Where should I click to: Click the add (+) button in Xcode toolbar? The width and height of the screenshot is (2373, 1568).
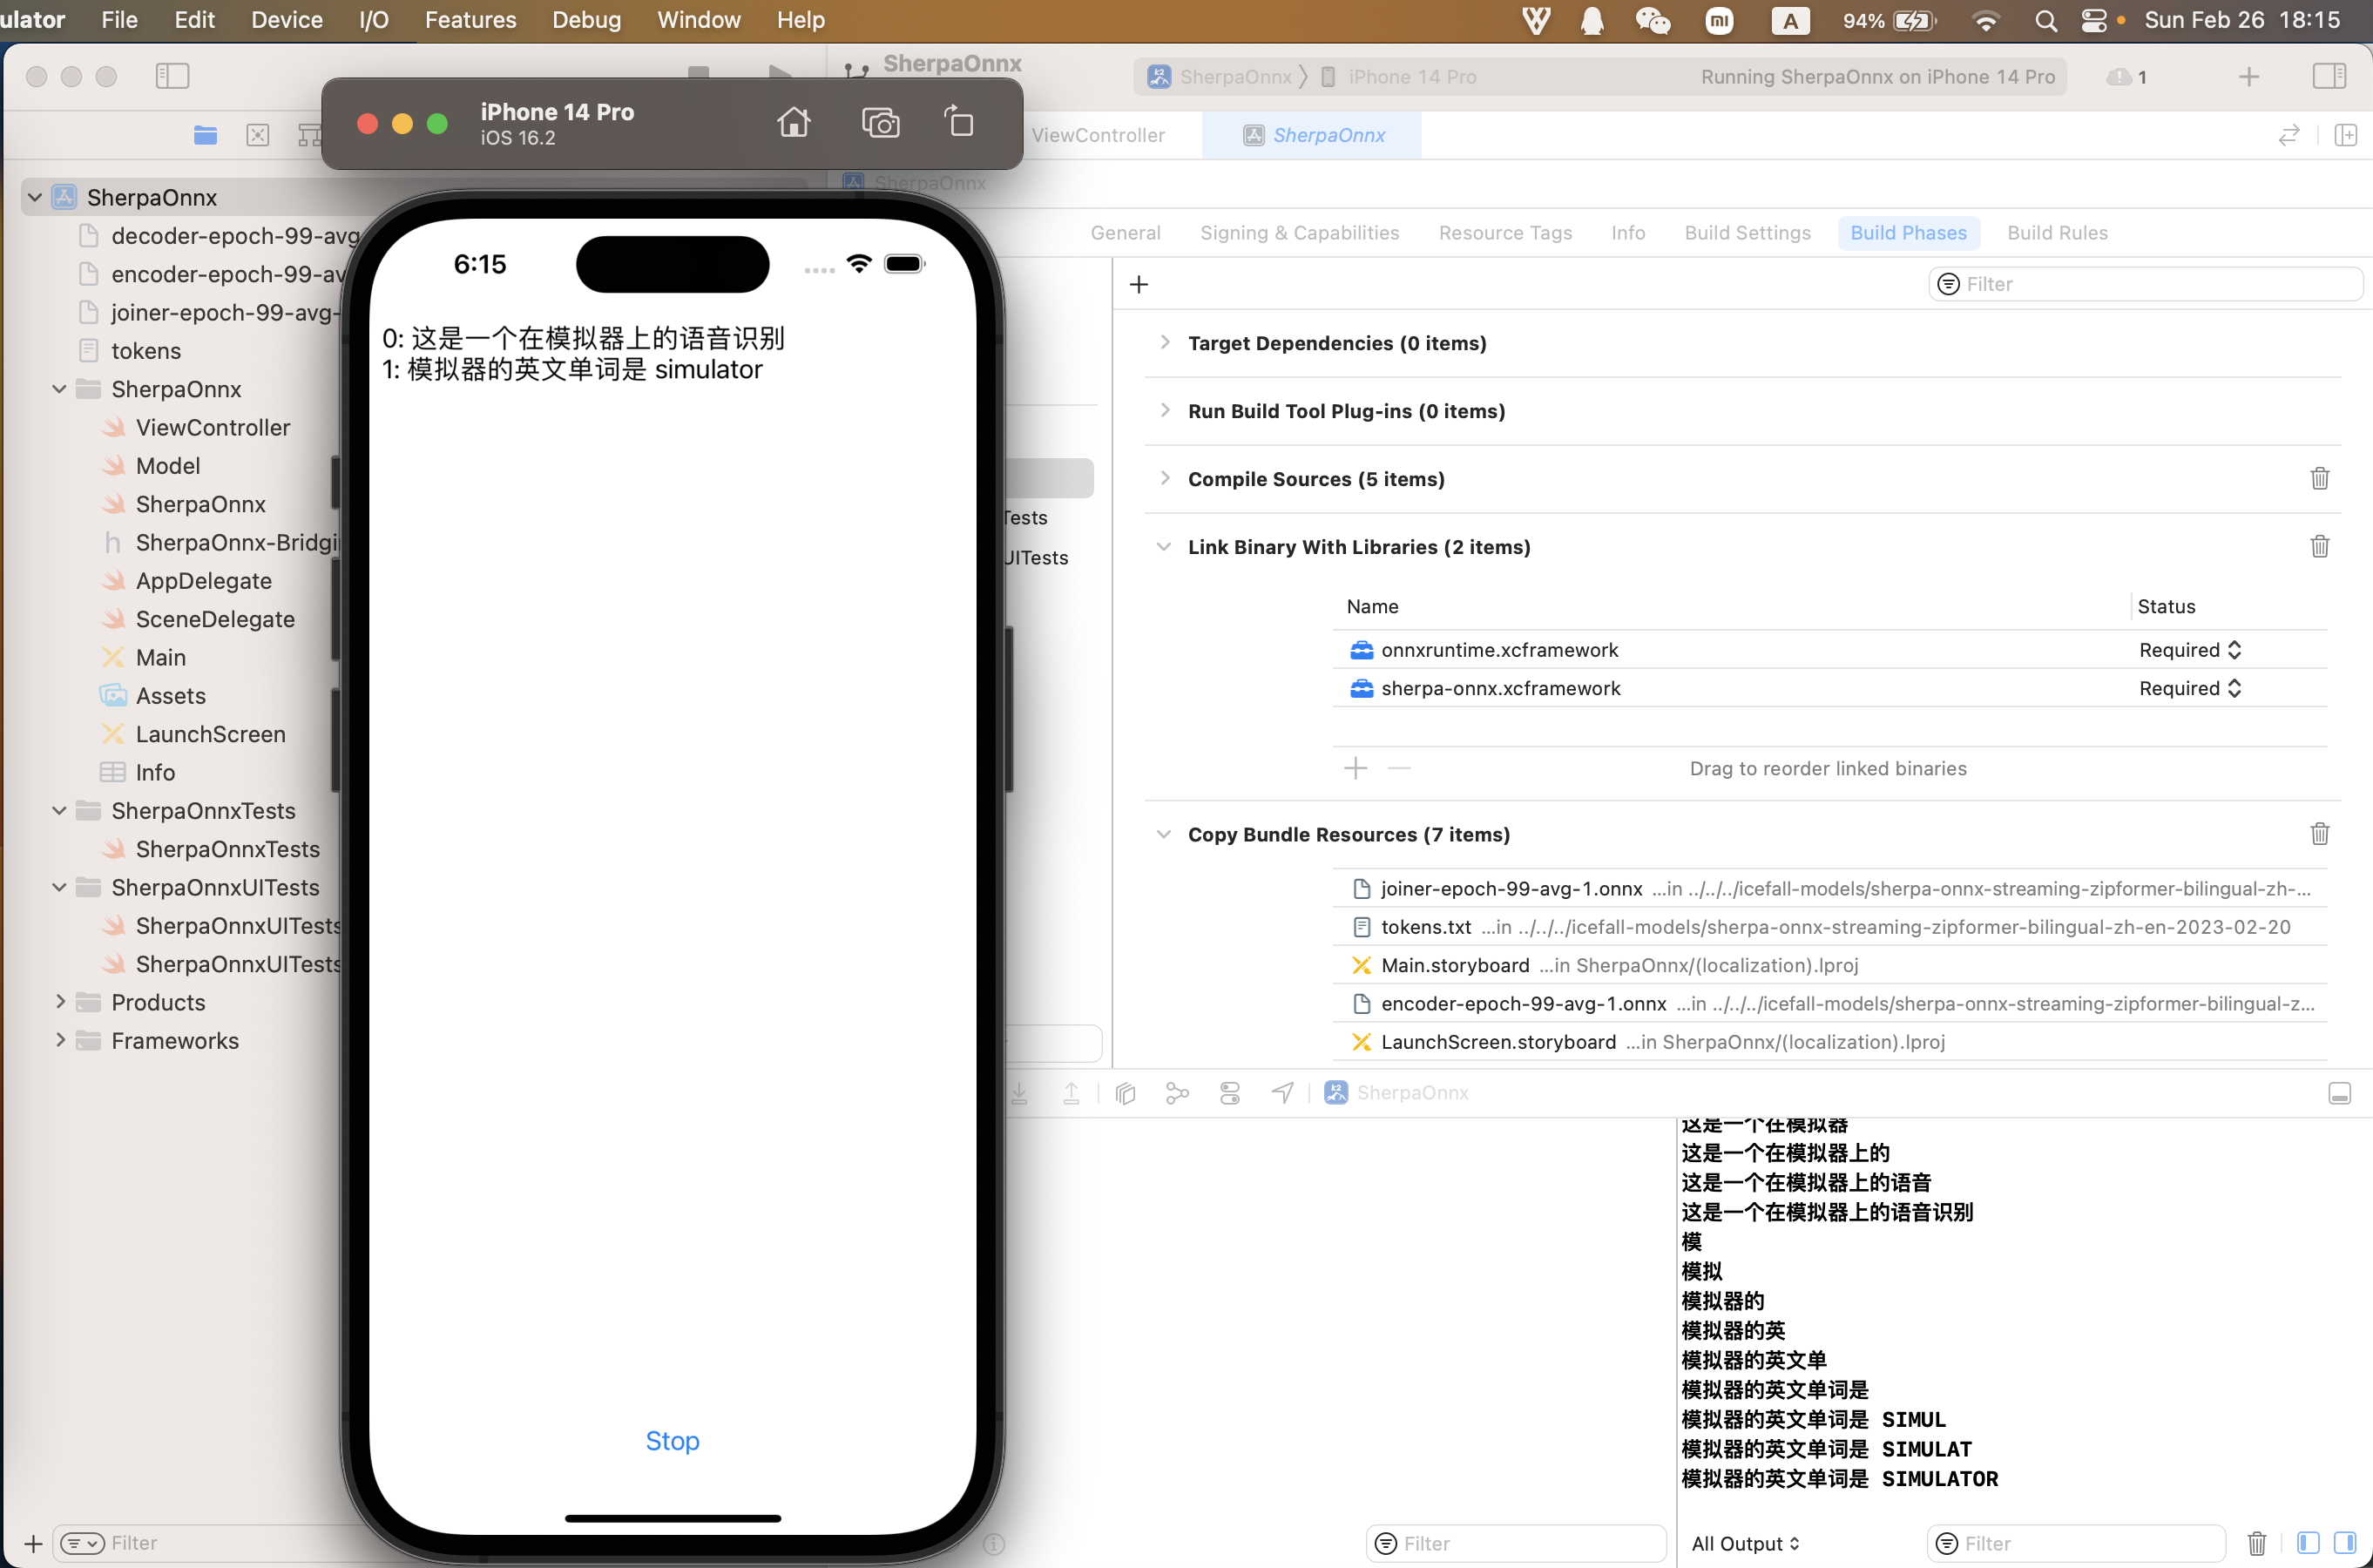[x=2248, y=77]
